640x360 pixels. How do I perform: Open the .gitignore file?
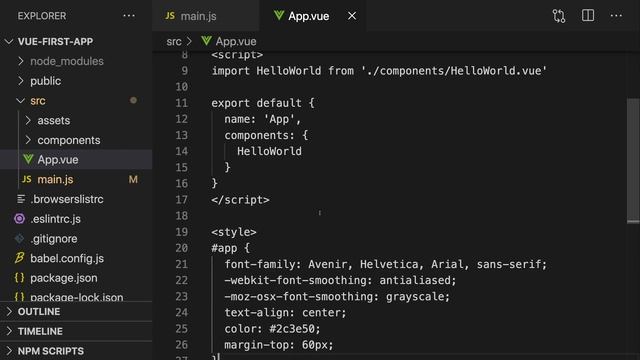click(x=76, y=239)
